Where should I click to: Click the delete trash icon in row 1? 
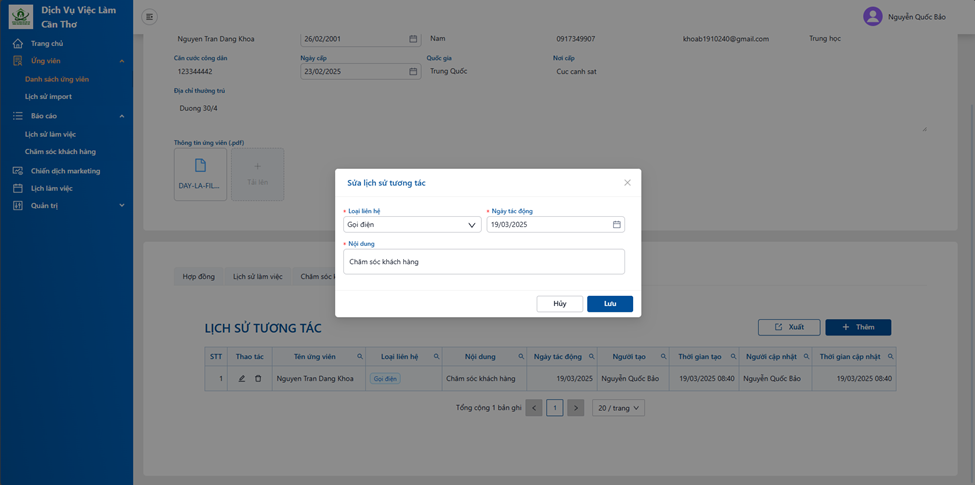click(258, 378)
